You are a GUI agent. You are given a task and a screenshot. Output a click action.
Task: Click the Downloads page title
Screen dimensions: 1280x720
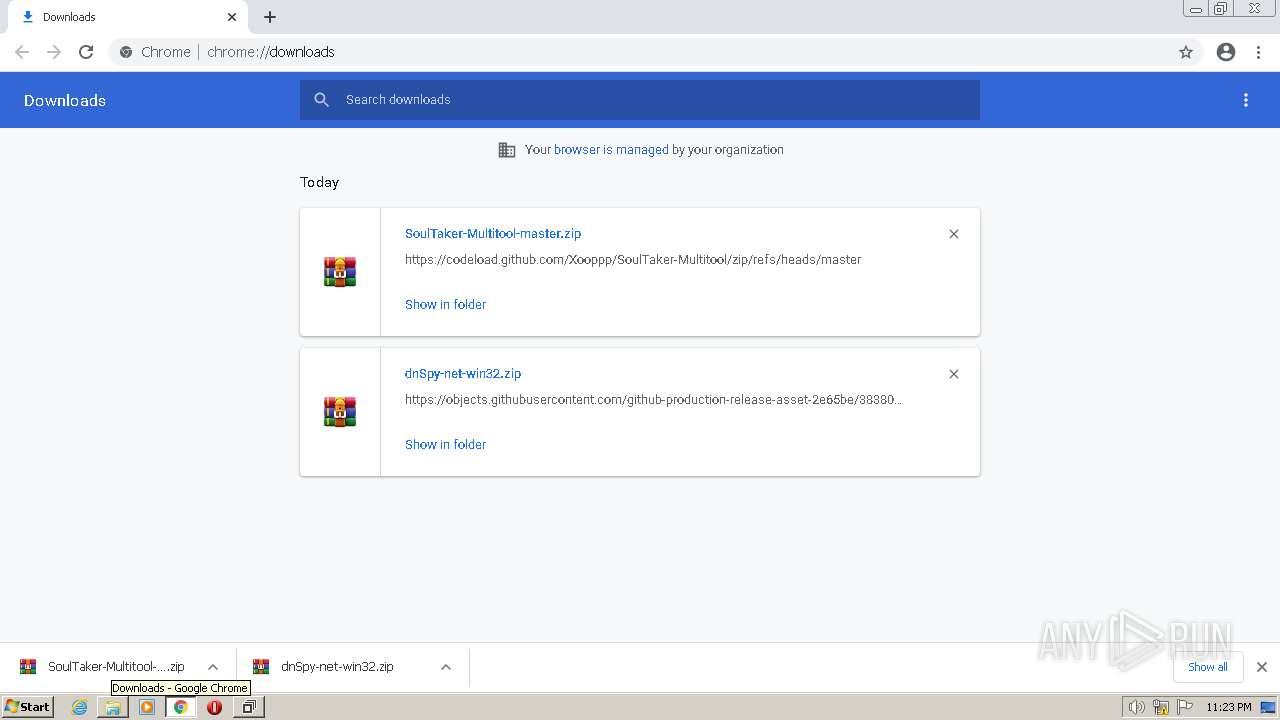pyautogui.click(x=65, y=100)
